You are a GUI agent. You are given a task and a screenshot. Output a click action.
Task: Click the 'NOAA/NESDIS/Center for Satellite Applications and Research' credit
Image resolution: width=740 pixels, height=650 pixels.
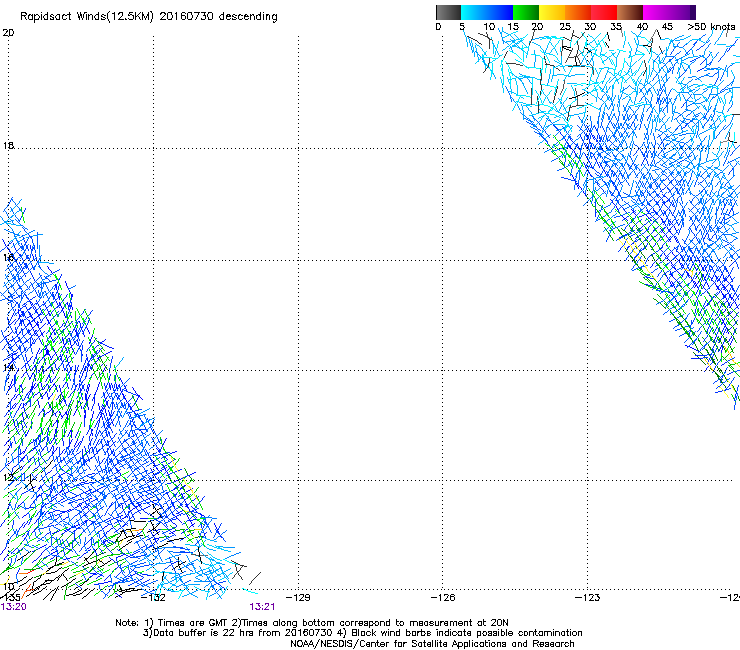(x=432, y=644)
